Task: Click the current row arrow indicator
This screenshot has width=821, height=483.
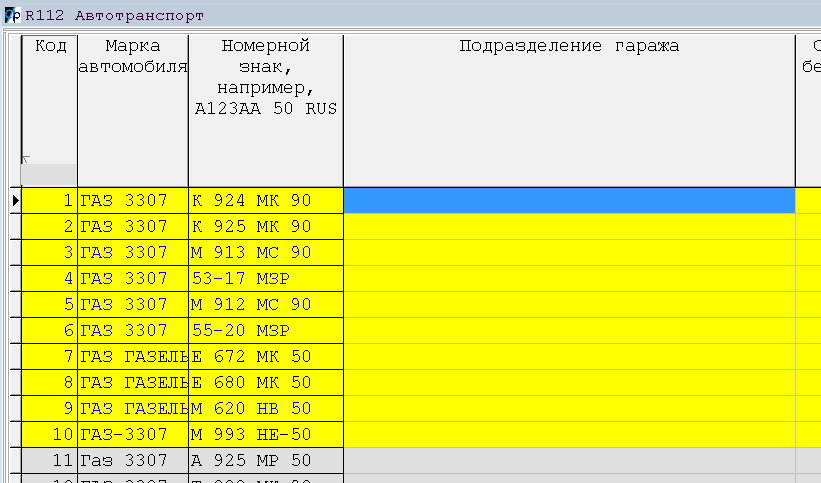Action: coord(14,201)
